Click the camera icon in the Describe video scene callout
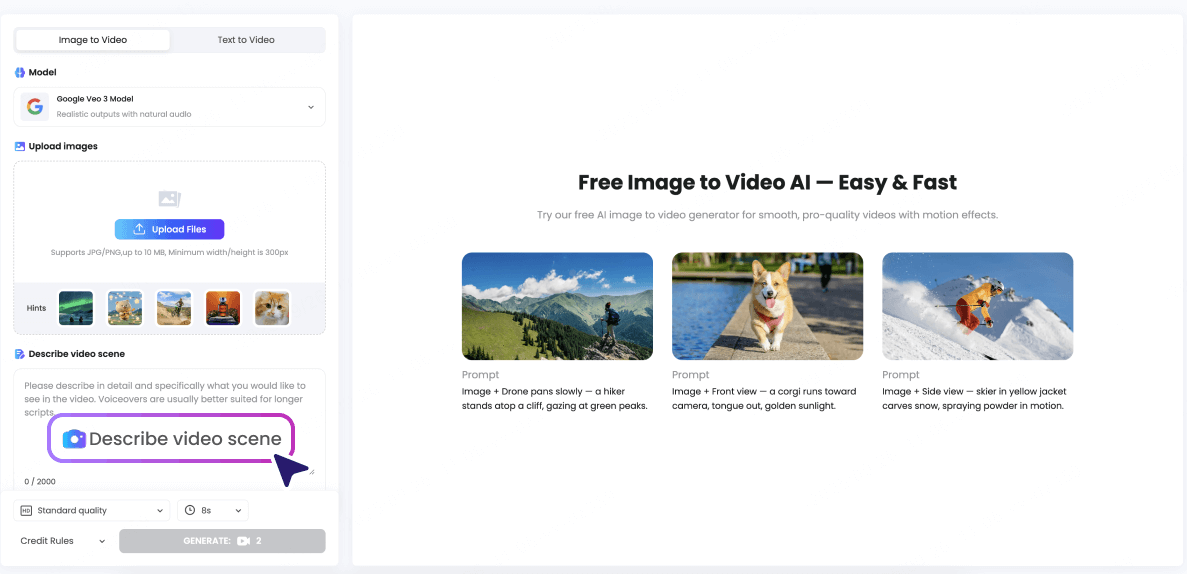The height and width of the screenshot is (574, 1187). pos(74,439)
